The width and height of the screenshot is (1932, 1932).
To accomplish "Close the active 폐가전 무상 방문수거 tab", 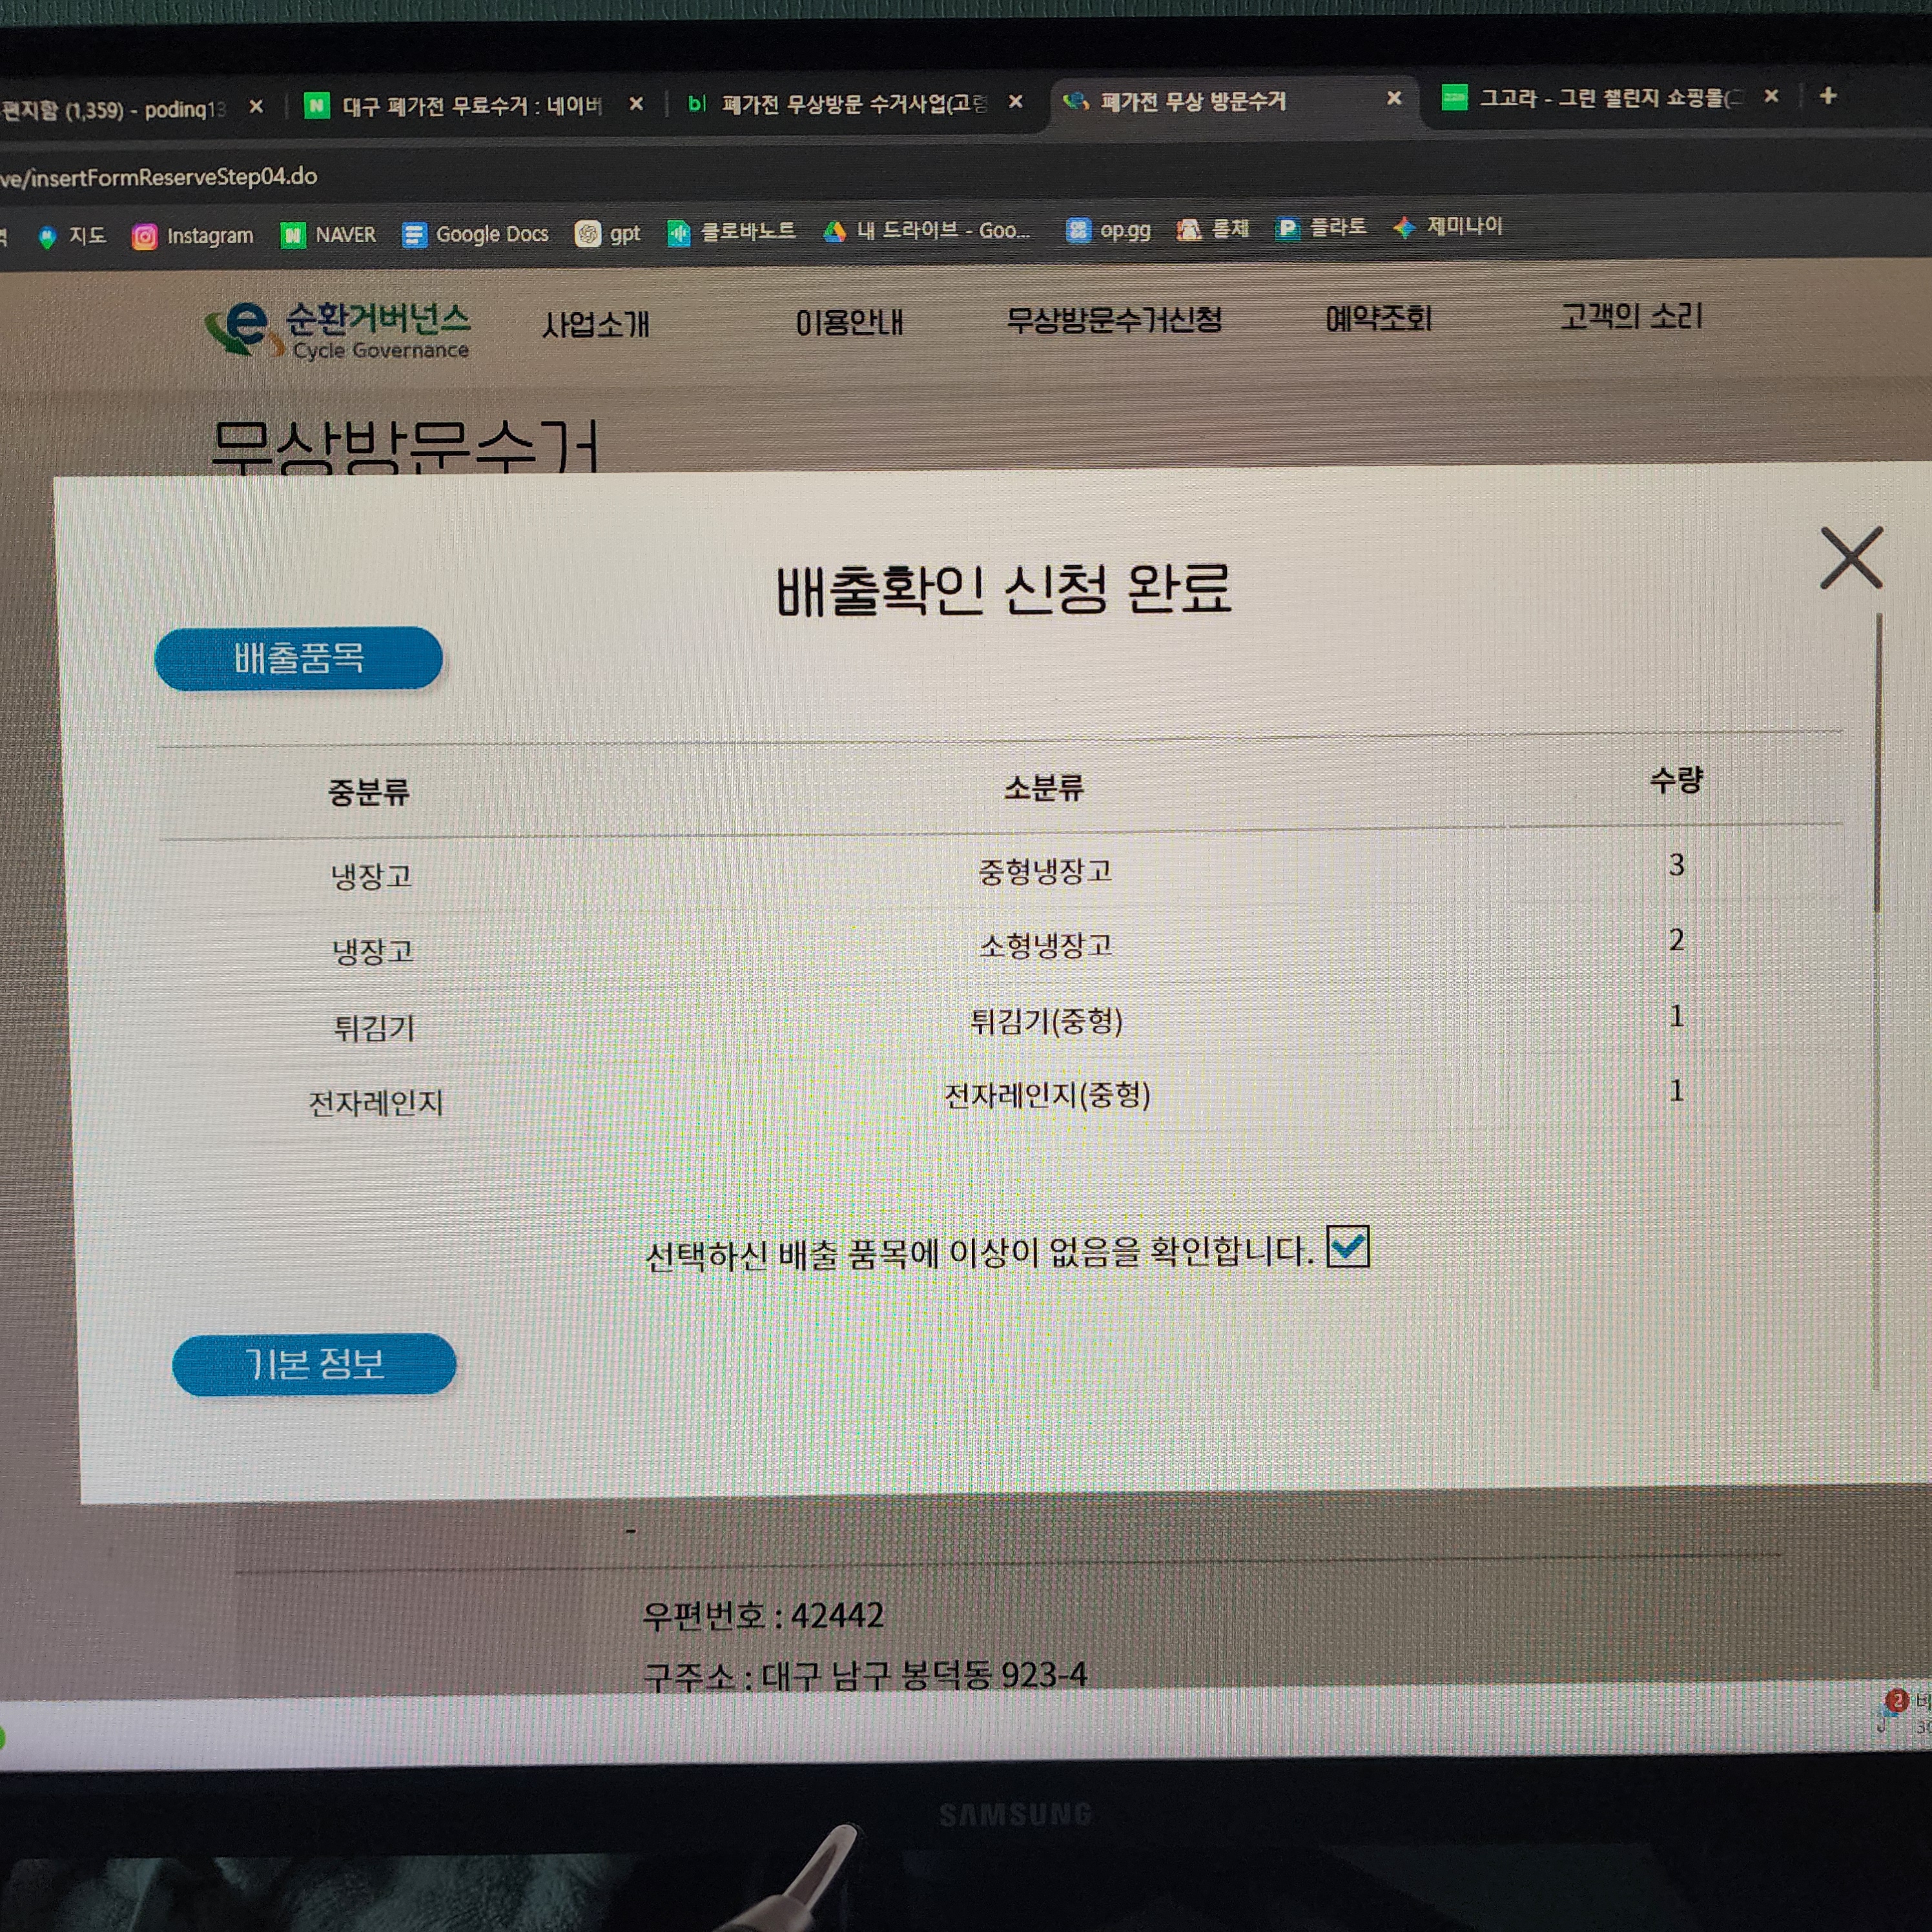I will (1394, 98).
